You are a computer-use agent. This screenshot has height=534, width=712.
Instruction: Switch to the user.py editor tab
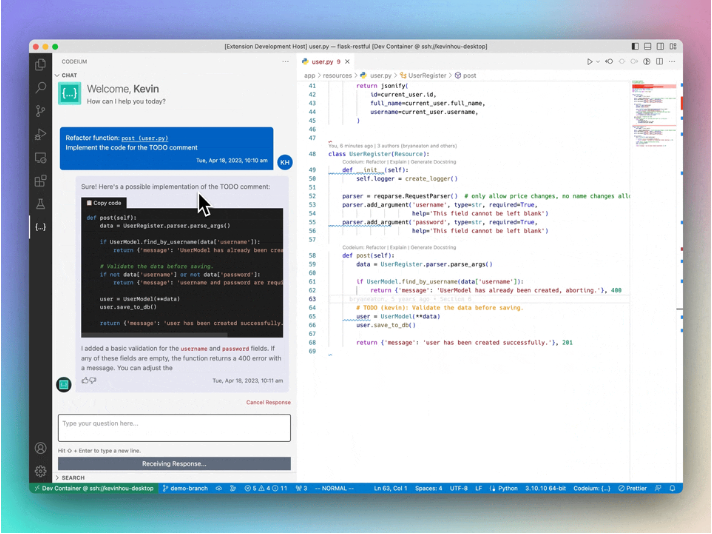tap(322, 62)
